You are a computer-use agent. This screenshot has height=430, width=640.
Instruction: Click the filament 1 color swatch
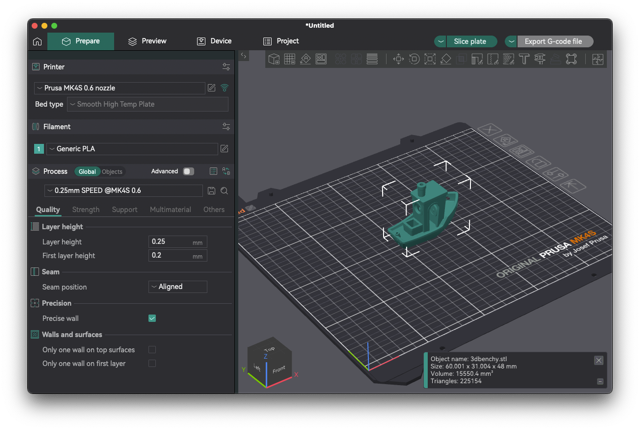[39, 149]
